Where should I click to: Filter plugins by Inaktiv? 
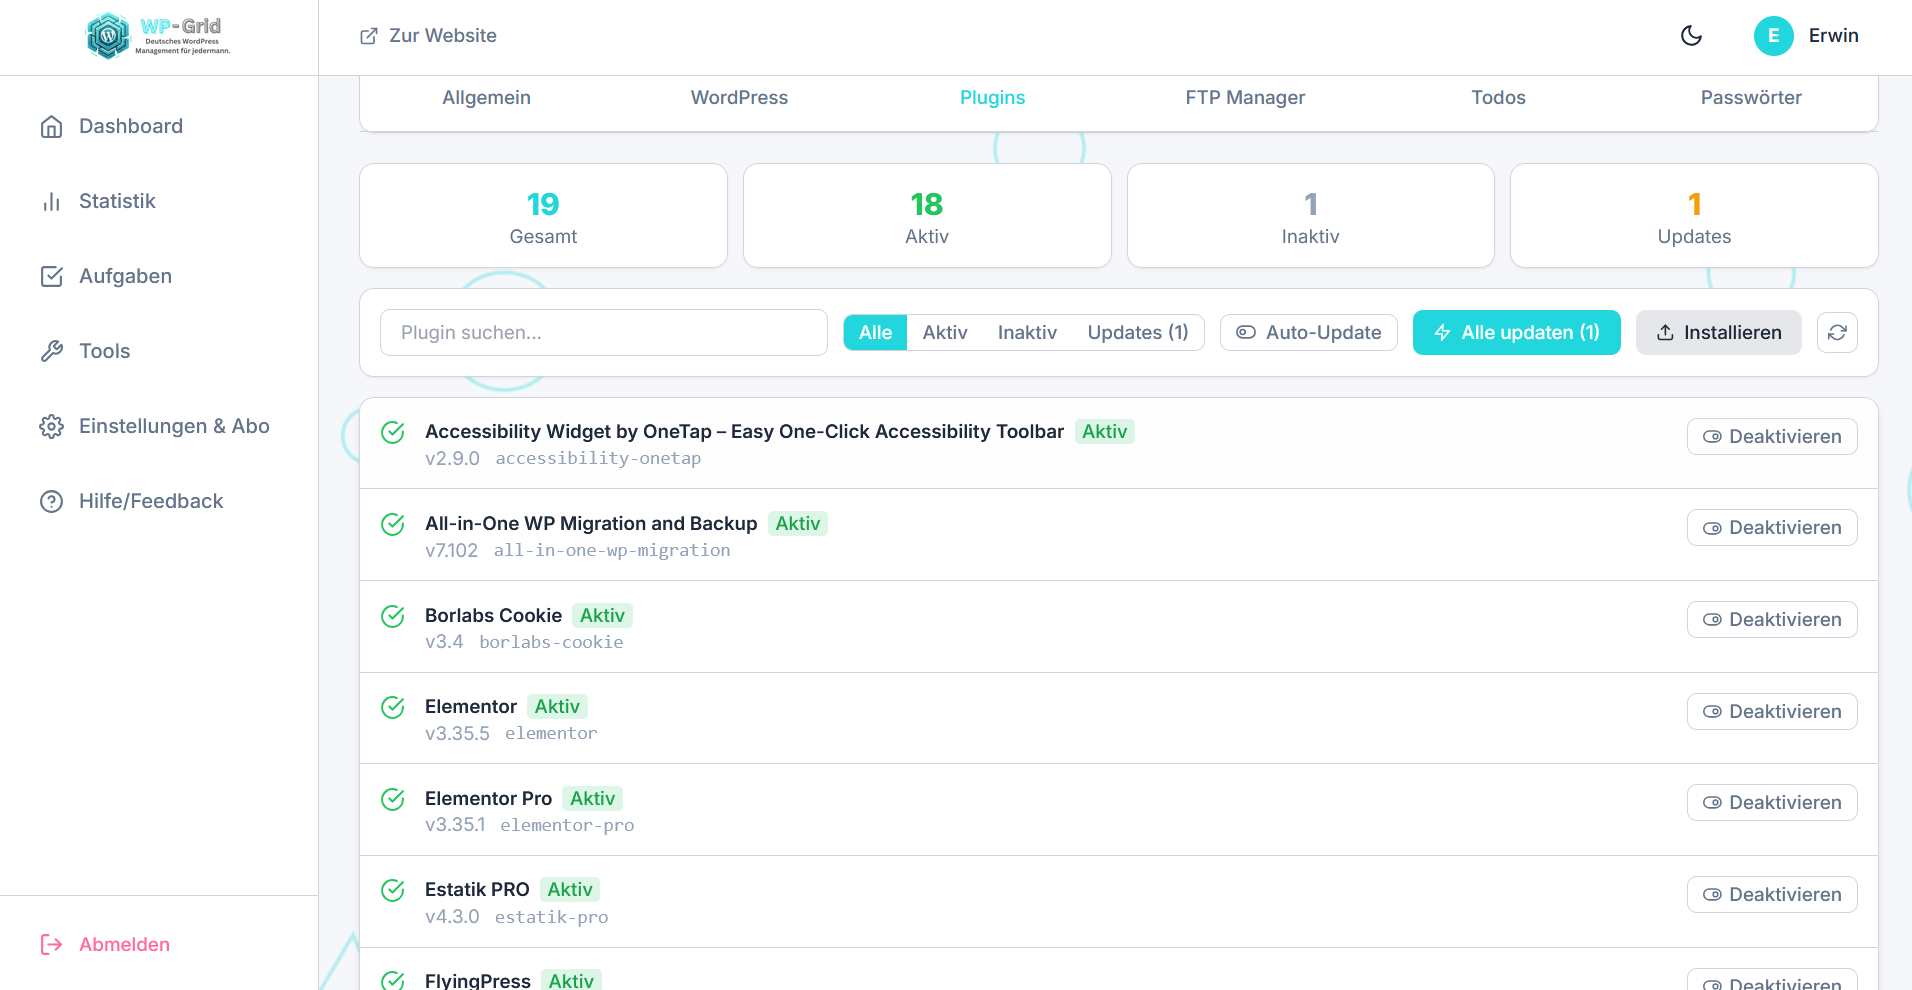point(1027,333)
